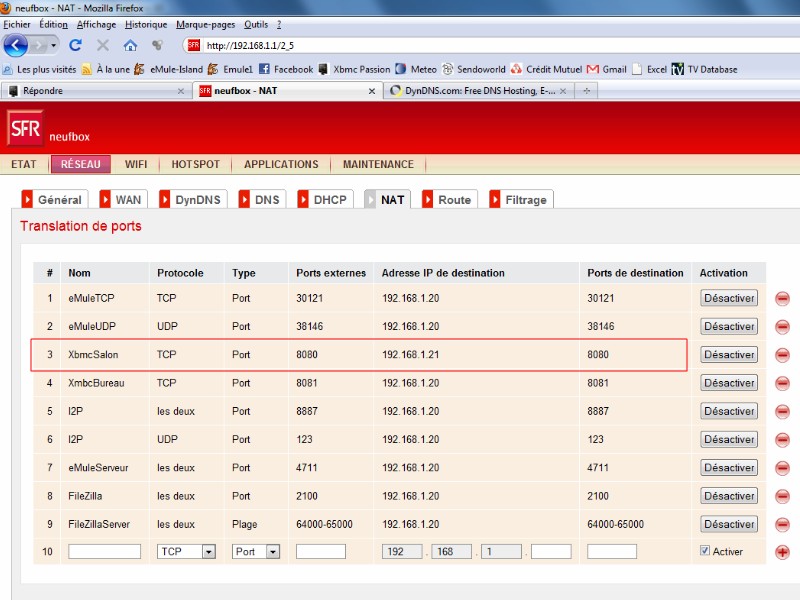This screenshot has width=800, height=600.
Task: Open the Gmail bookmark
Action: (607, 69)
